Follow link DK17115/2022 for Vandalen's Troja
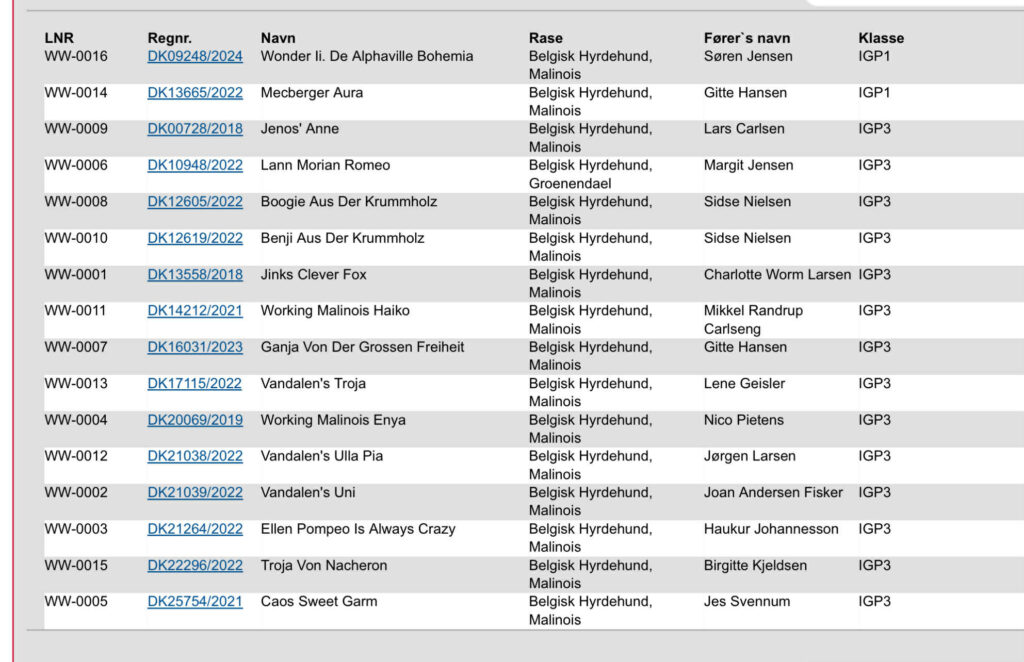The width and height of the screenshot is (1024, 662). point(195,384)
